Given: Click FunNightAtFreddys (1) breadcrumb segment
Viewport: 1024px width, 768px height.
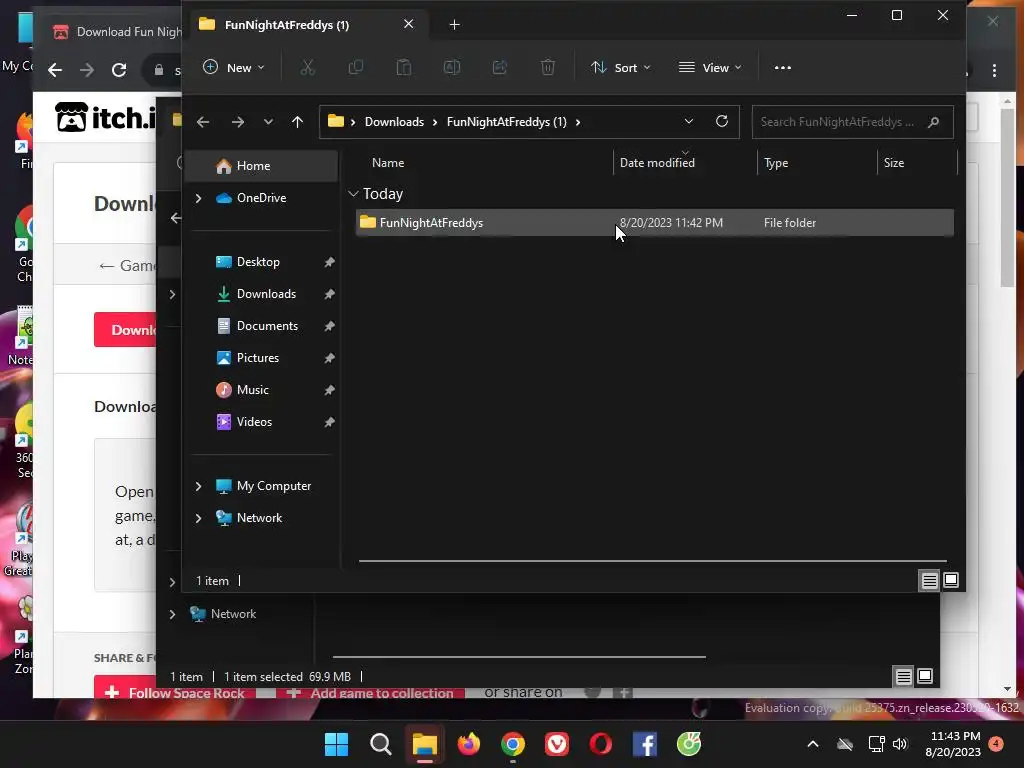Looking at the screenshot, I should click(506, 122).
